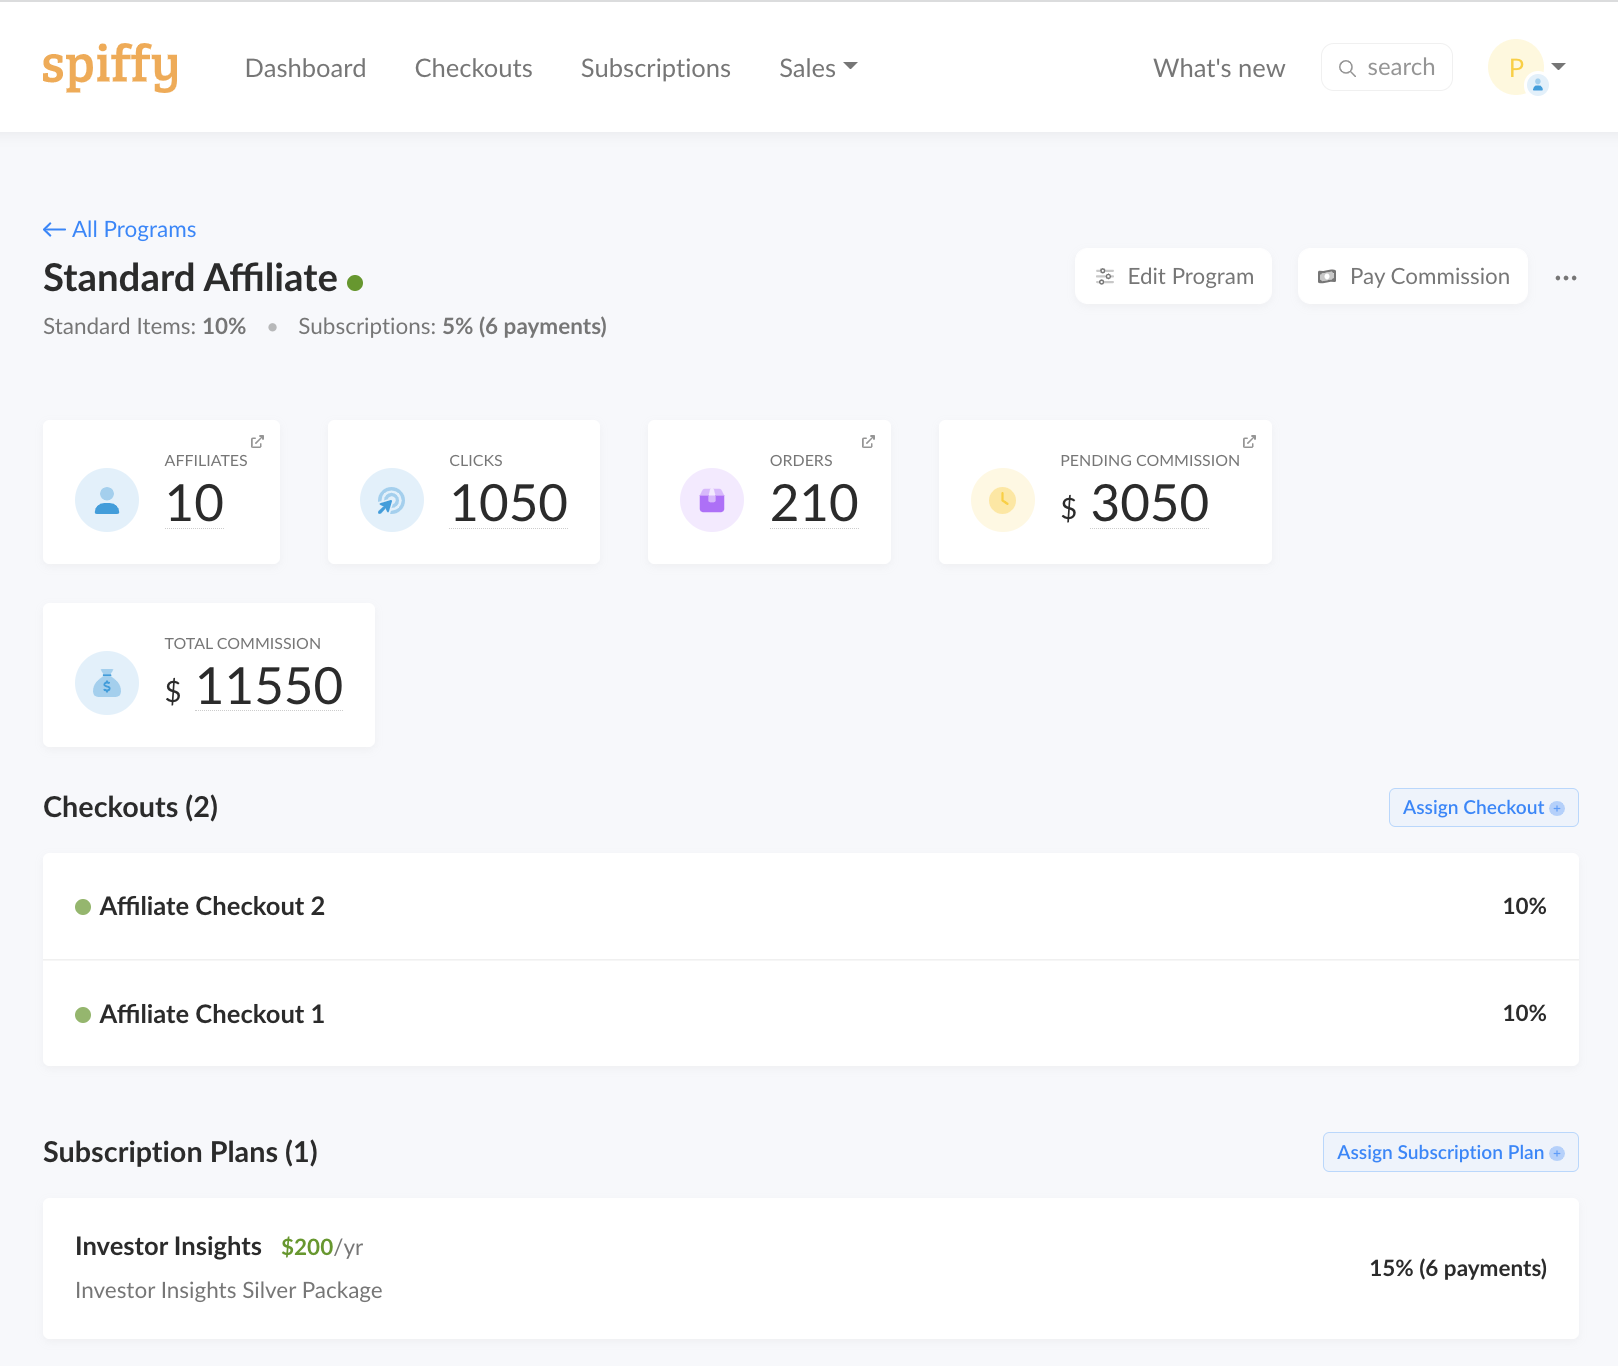Click the Edit Program button
The height and width of the screenshot is (1366, 1618).
[x=1173, y=276]
